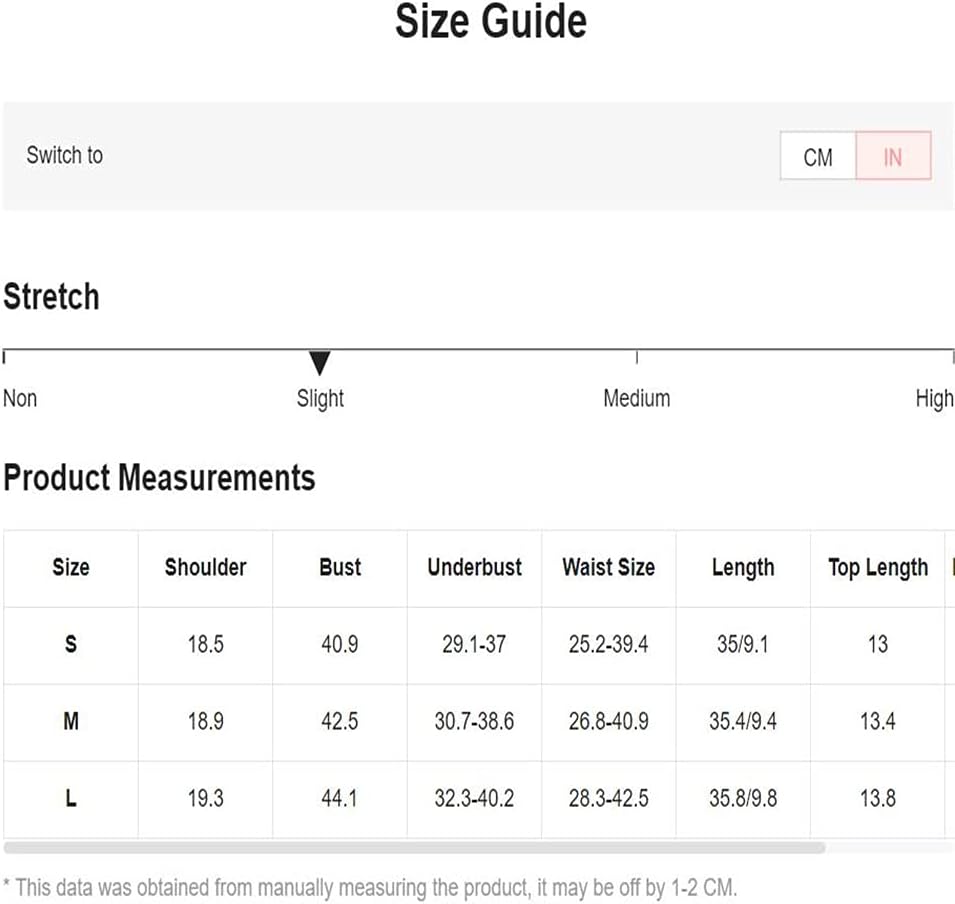Click the Medium stretch label

pos(636,398)
